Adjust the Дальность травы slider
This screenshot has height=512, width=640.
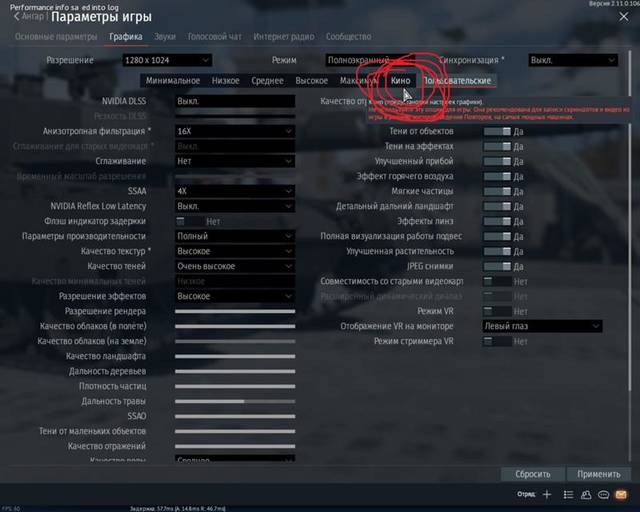pyautogui.click(x=235, y=401)
